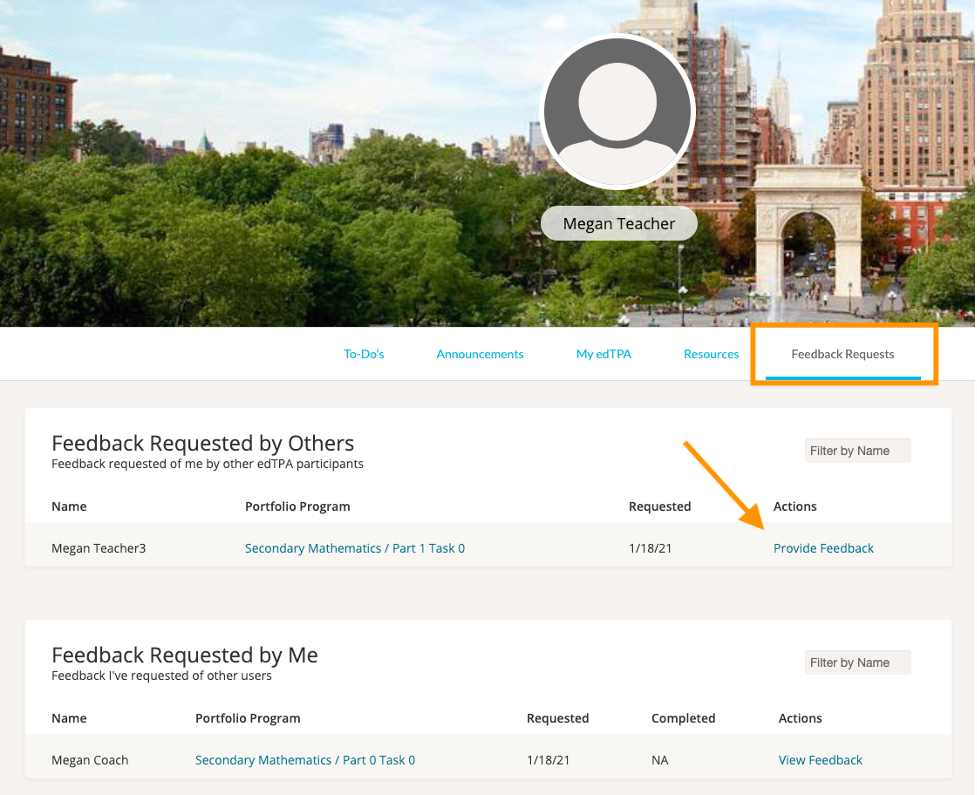Click the profile avatar placeholder icon
This screenshot has width=977, height=795.
(x=617, y=112)
